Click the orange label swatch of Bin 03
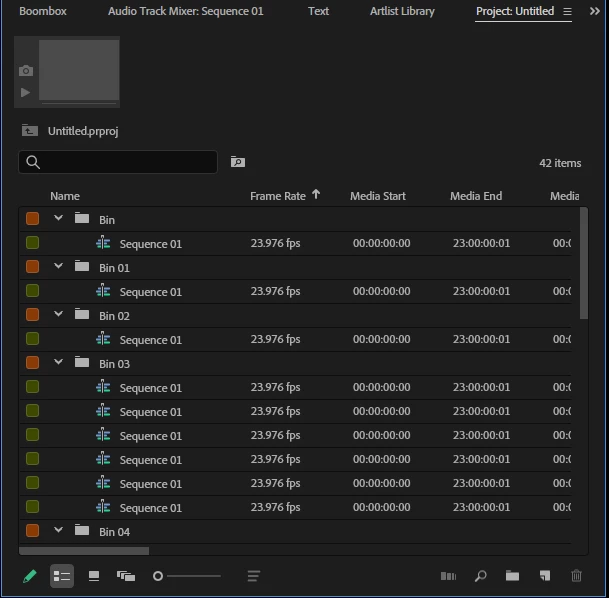This screenshot has height=598, width=609. [32, 363]
